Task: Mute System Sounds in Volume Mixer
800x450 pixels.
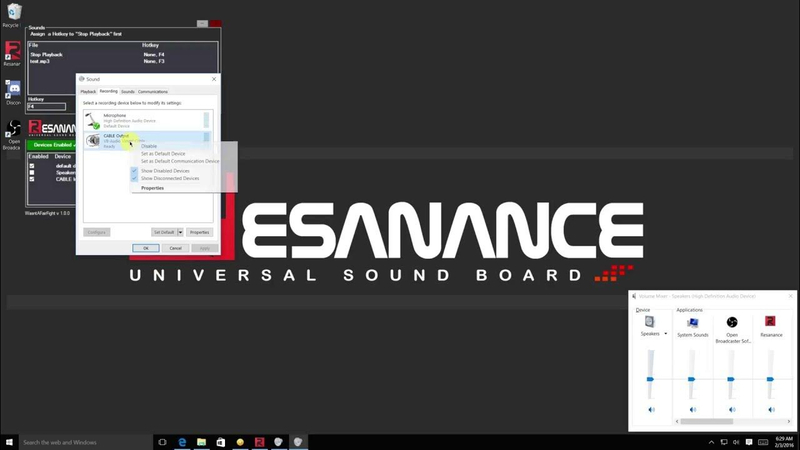Action: click(692, 410)
